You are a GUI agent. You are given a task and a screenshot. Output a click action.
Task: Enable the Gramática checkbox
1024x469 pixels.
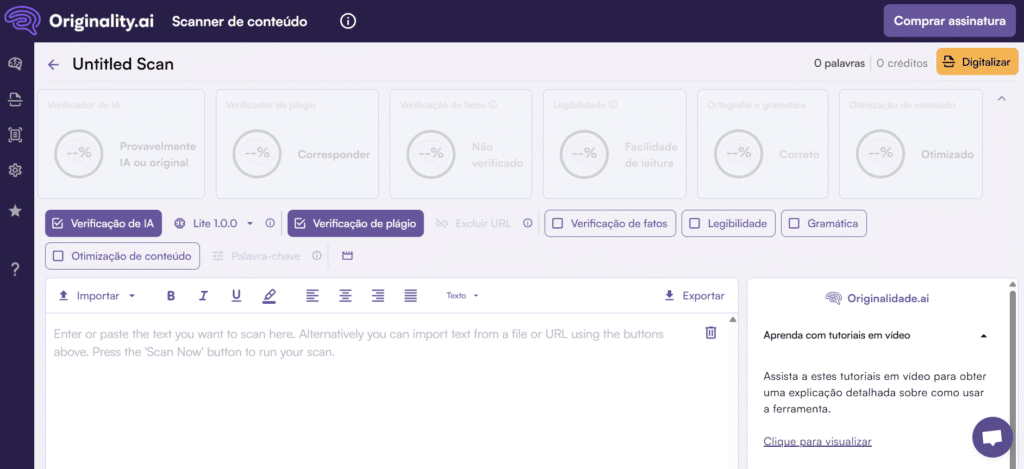point(795,223)
